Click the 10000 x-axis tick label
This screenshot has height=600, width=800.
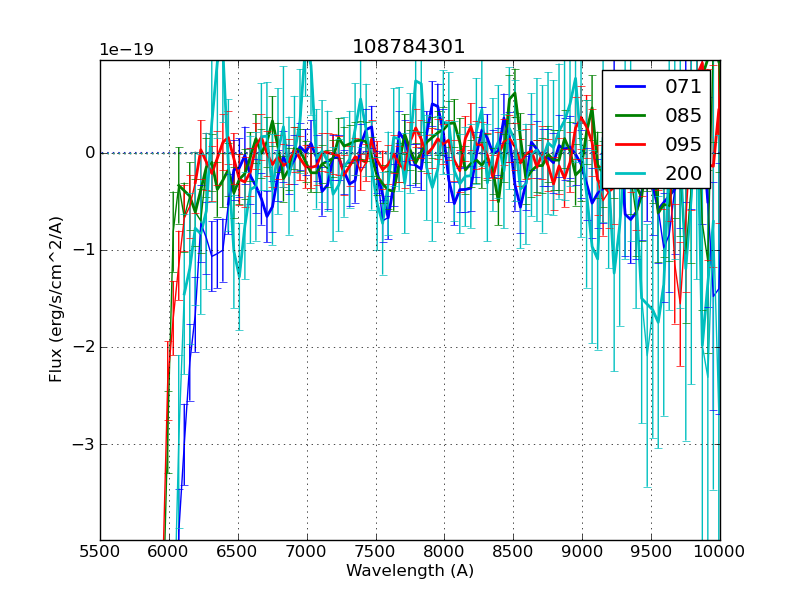pos(720,551)
